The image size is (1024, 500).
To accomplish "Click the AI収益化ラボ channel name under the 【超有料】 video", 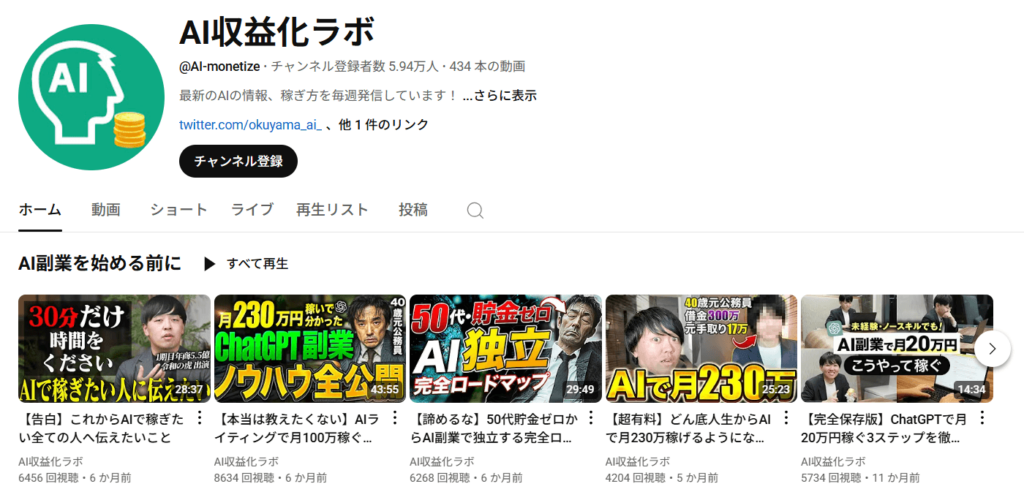I will coord(638,461).
